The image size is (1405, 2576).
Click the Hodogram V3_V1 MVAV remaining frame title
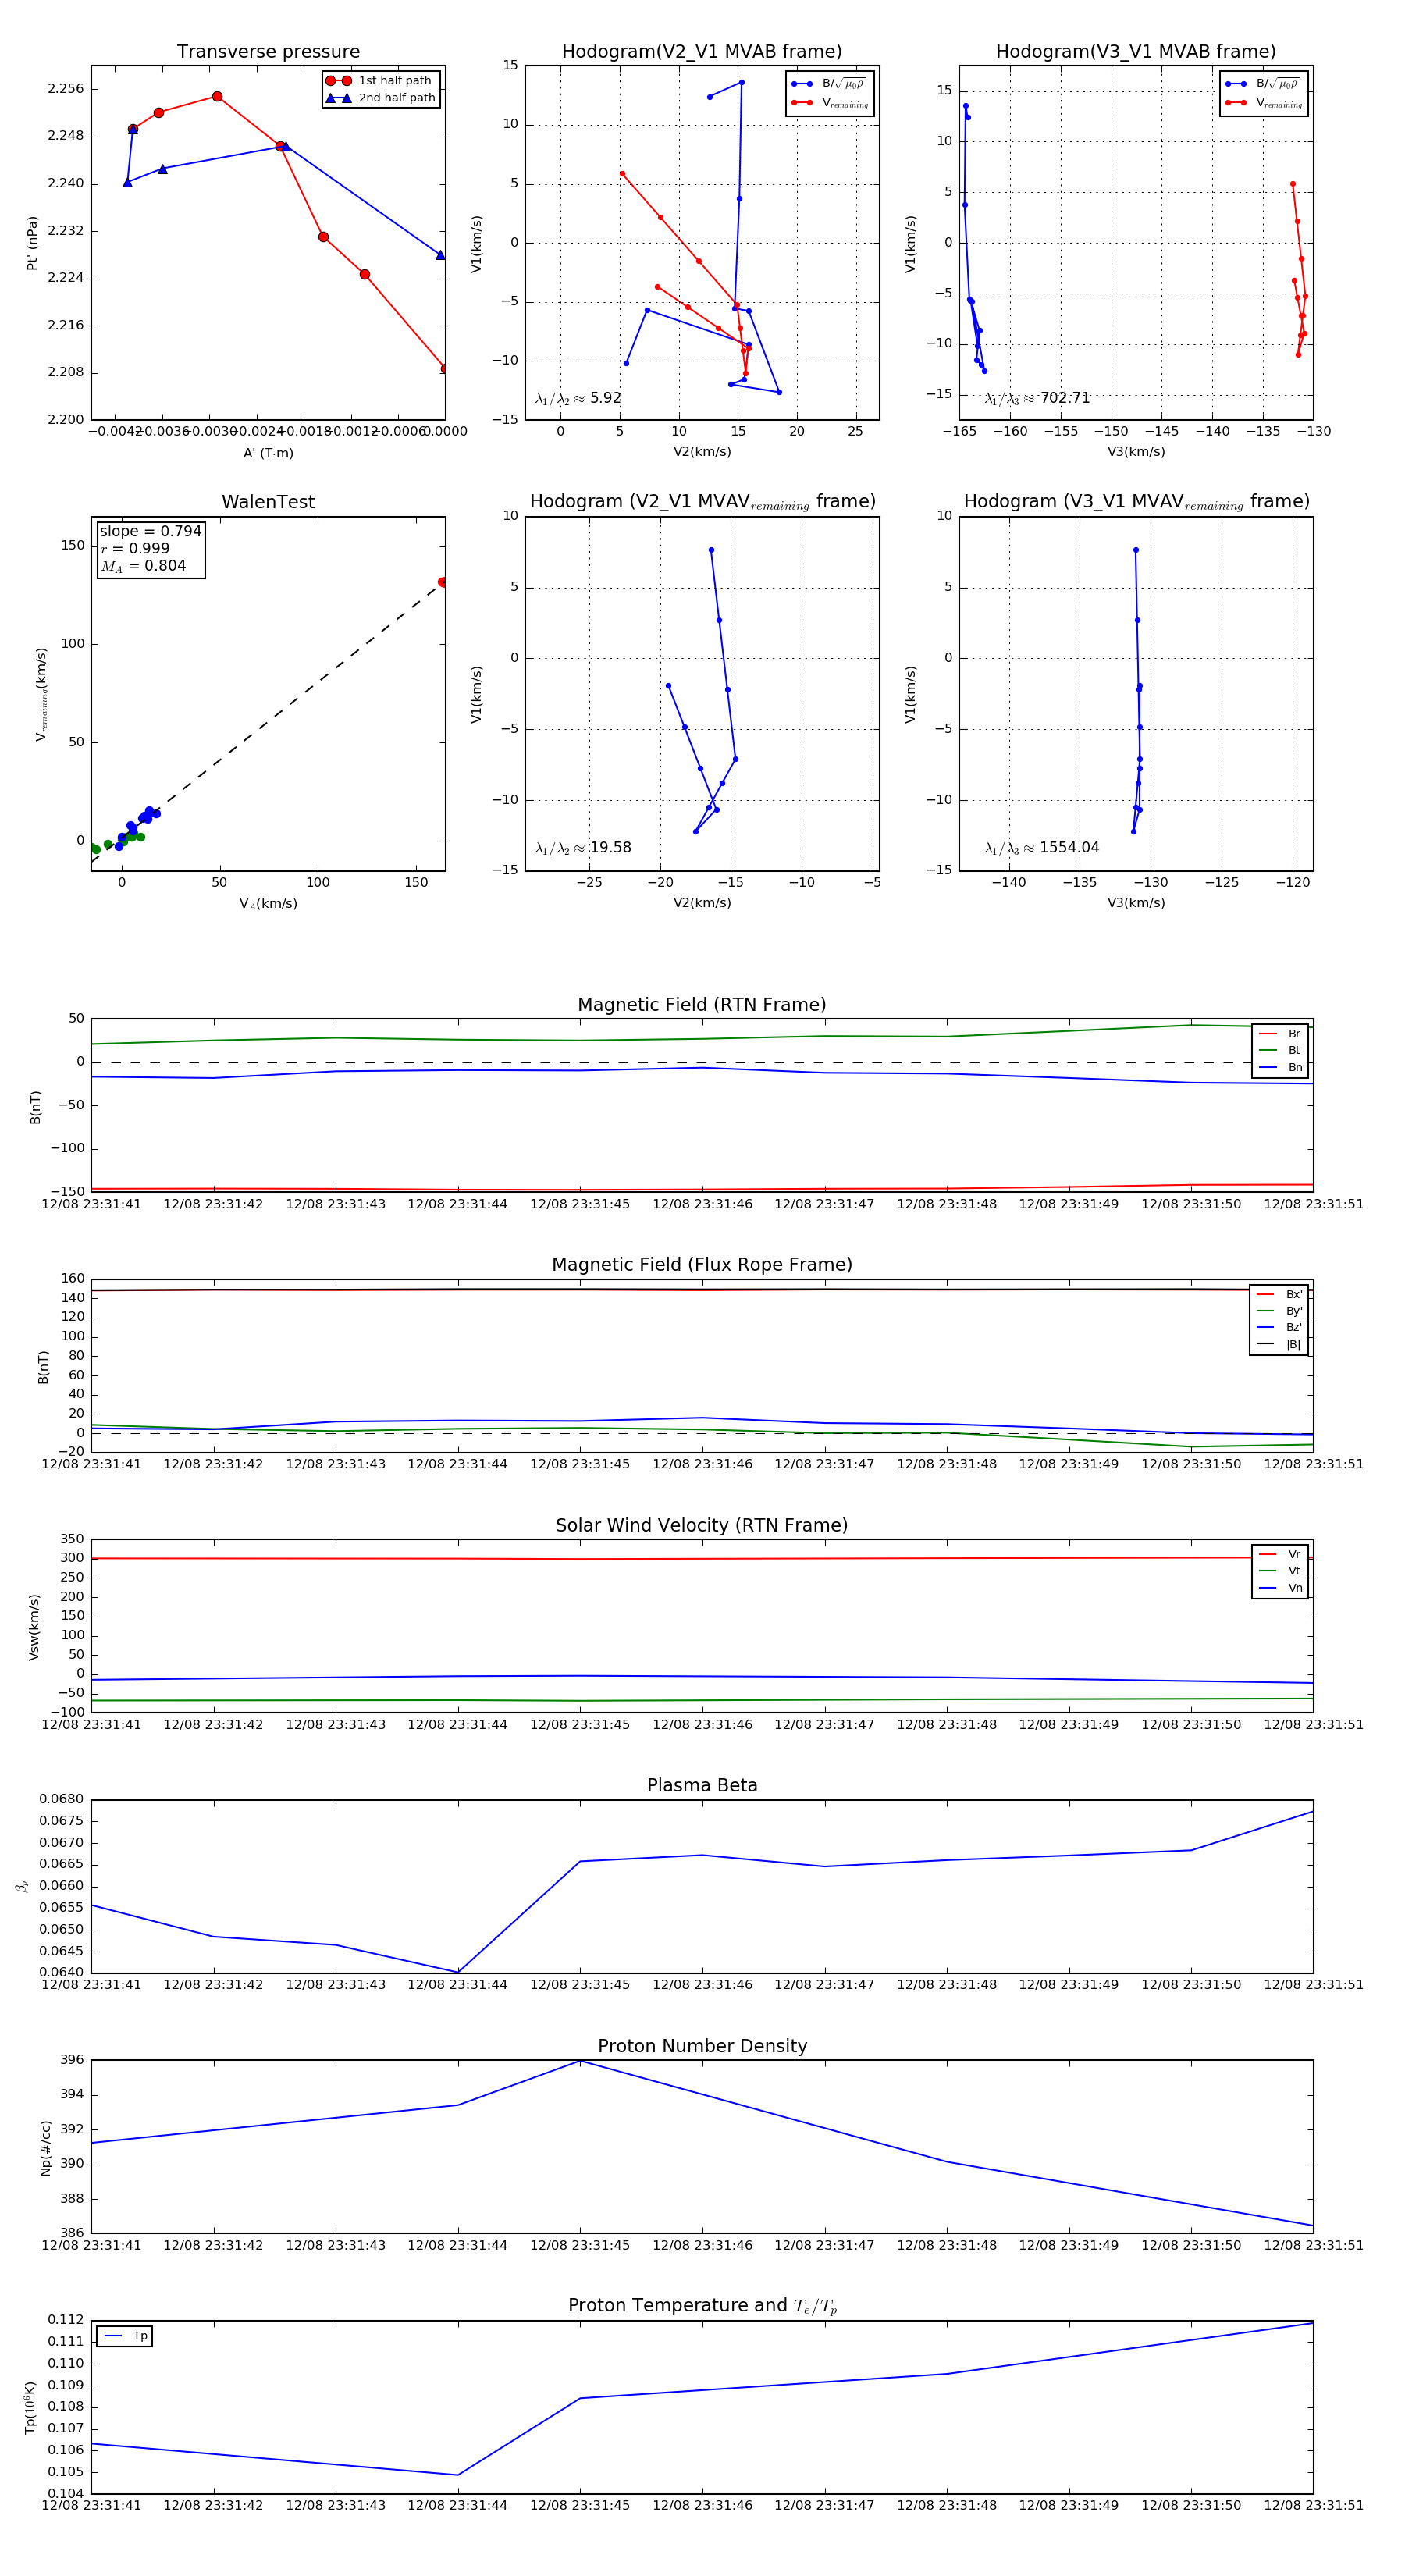pyautogui.click(x=1136, y=502)
